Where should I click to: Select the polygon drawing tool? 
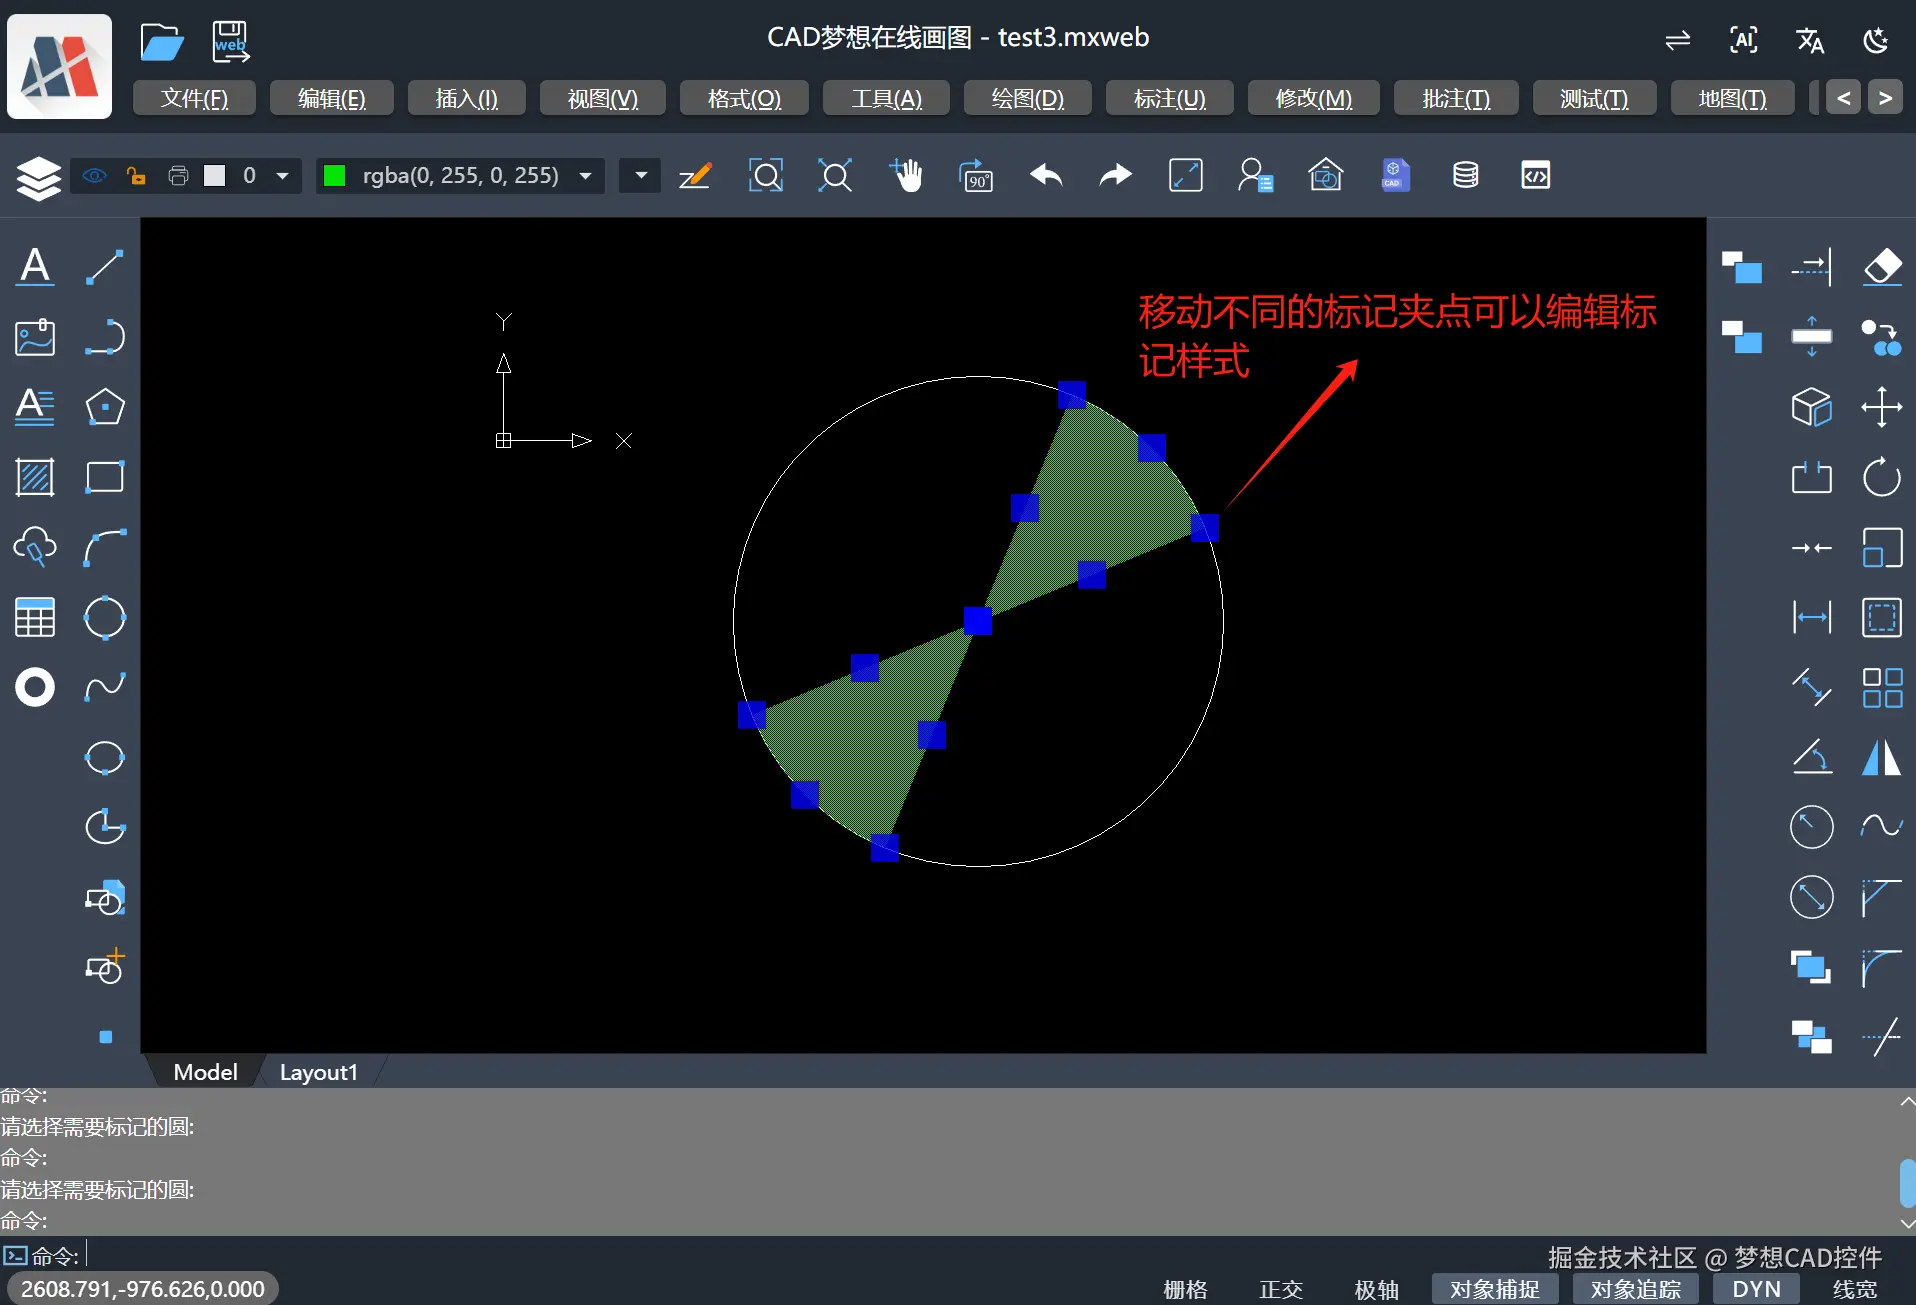click(x=105, y=407)
